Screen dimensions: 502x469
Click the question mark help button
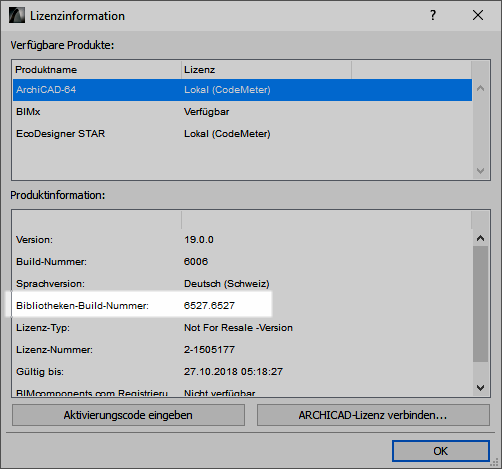(x=433, y=15)
